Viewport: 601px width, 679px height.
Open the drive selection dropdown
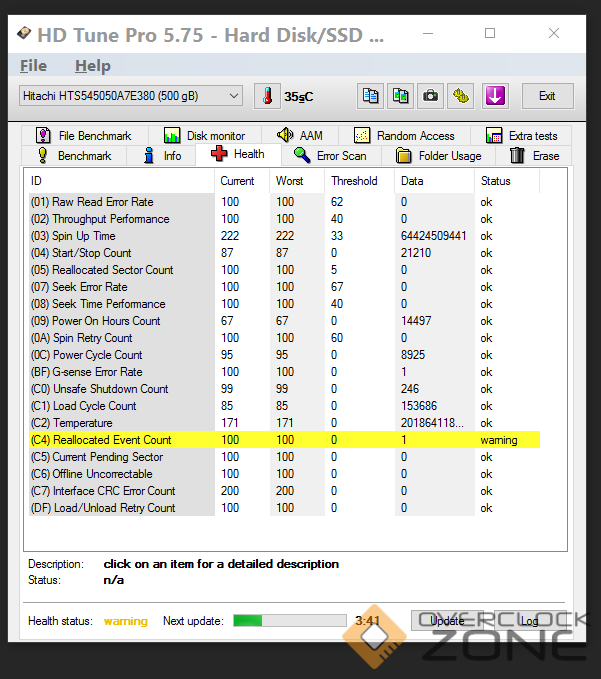pos(131,96)
